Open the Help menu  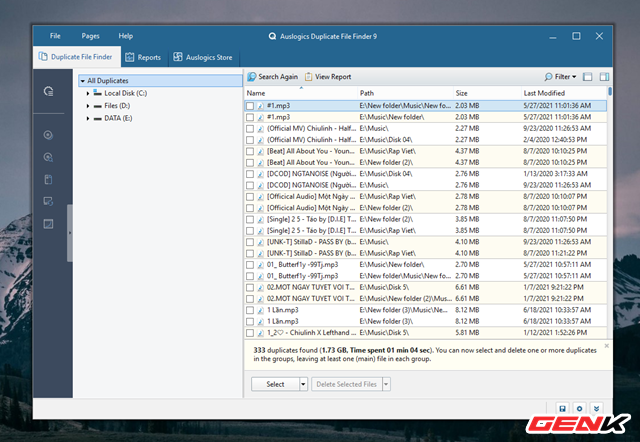click(x=126, y=36)
